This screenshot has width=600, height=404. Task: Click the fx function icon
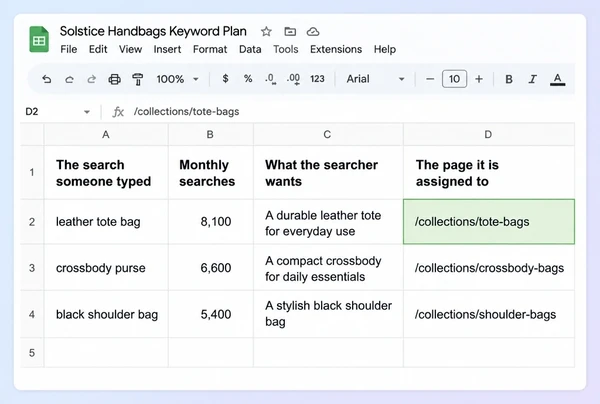click(118, 112)
